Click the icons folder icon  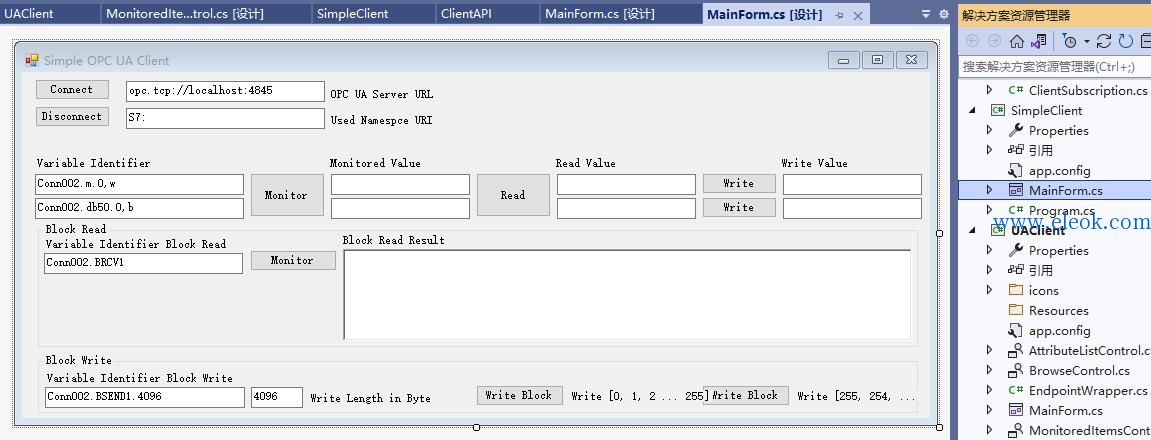point(1016,290)
